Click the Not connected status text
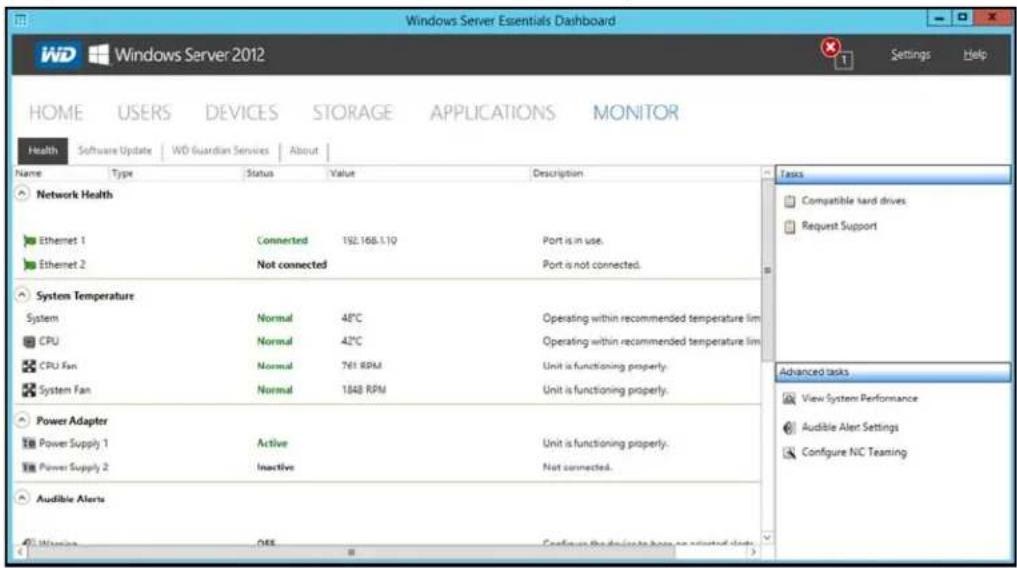 (292, 265)
